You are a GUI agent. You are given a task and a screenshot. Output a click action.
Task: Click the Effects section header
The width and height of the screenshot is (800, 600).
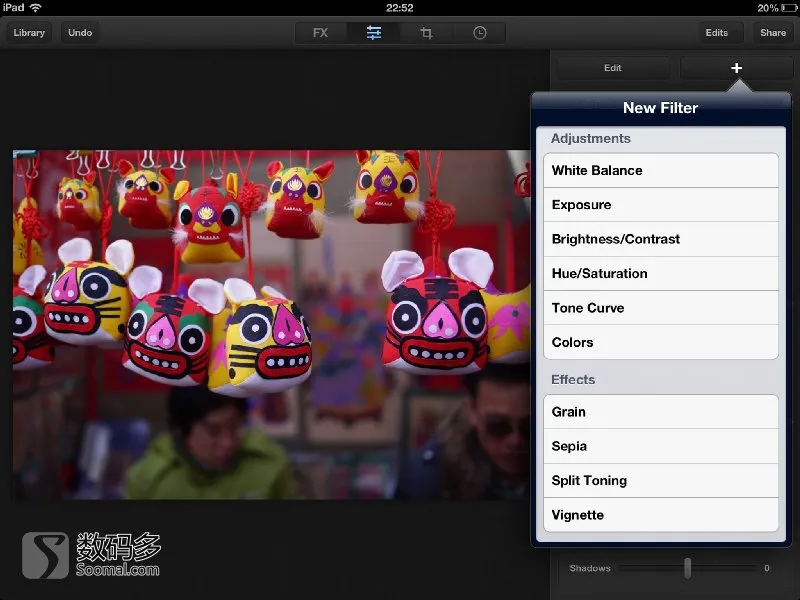[573, 380]
